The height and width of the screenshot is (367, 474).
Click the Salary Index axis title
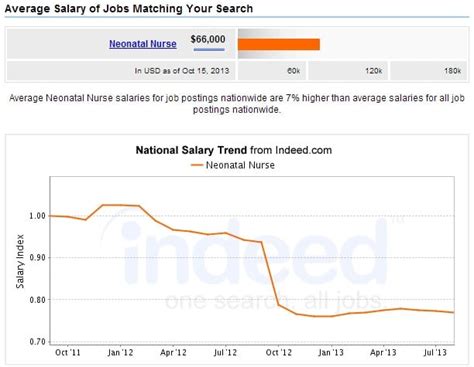coord(20,261)
